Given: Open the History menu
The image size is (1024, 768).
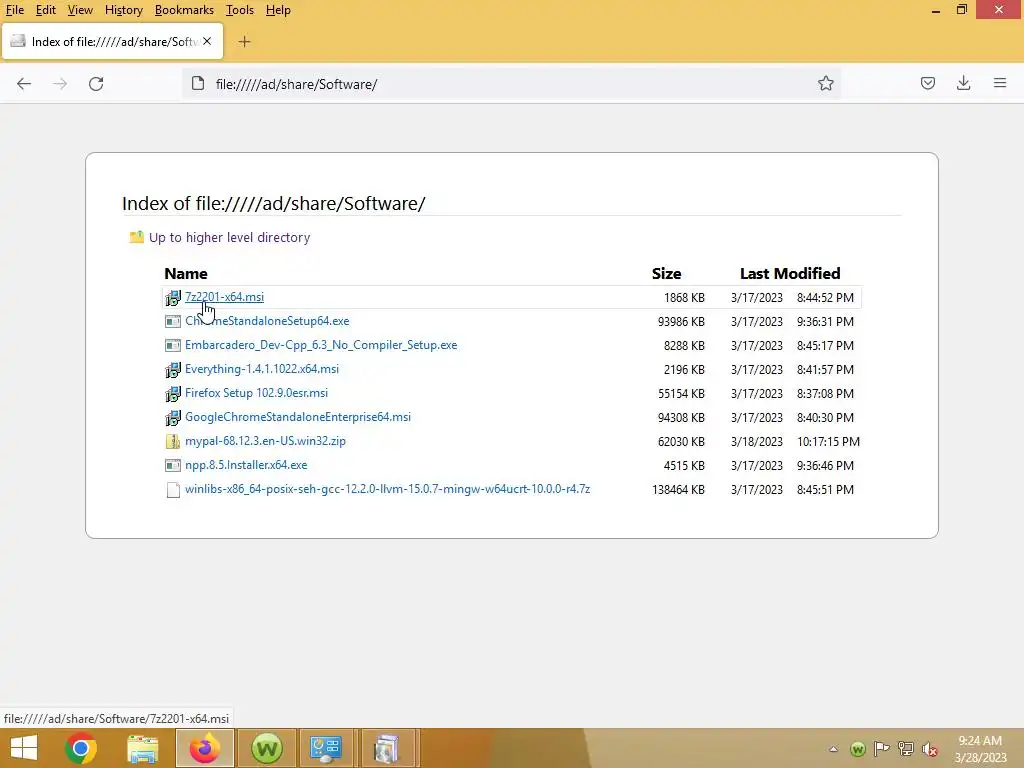Looking at the screenshot, I should click(x=123, y=10).
